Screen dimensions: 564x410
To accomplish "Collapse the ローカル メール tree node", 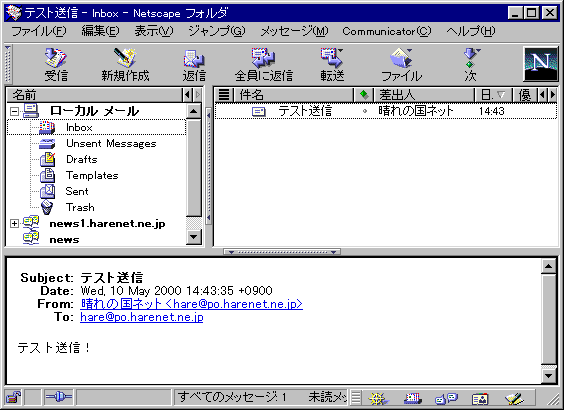I will tap(14, 111).
